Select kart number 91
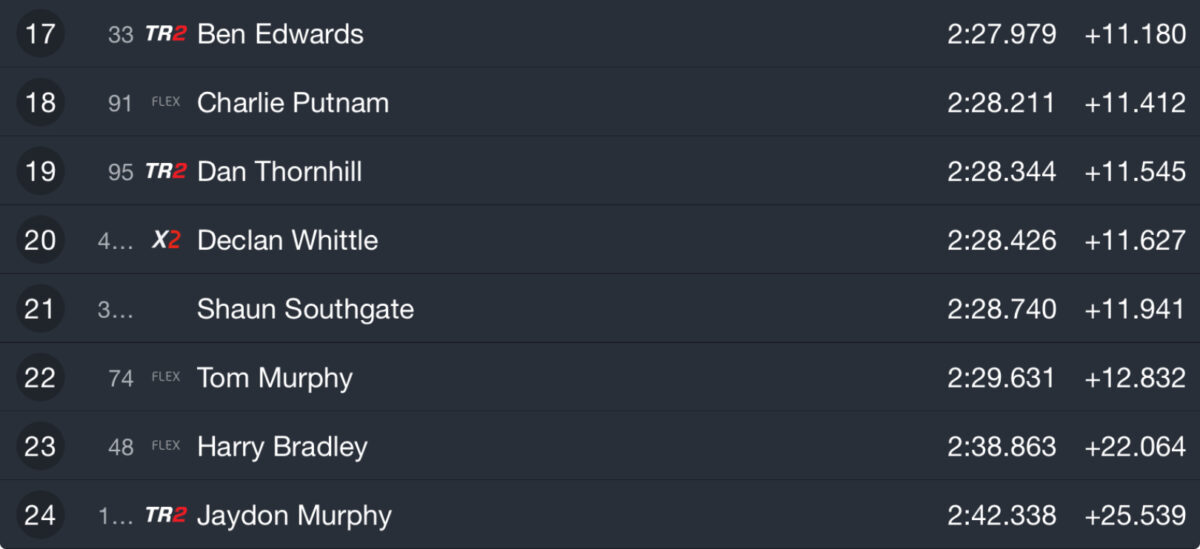Viewport: 1200px width, 549px height. pos(120,103)
